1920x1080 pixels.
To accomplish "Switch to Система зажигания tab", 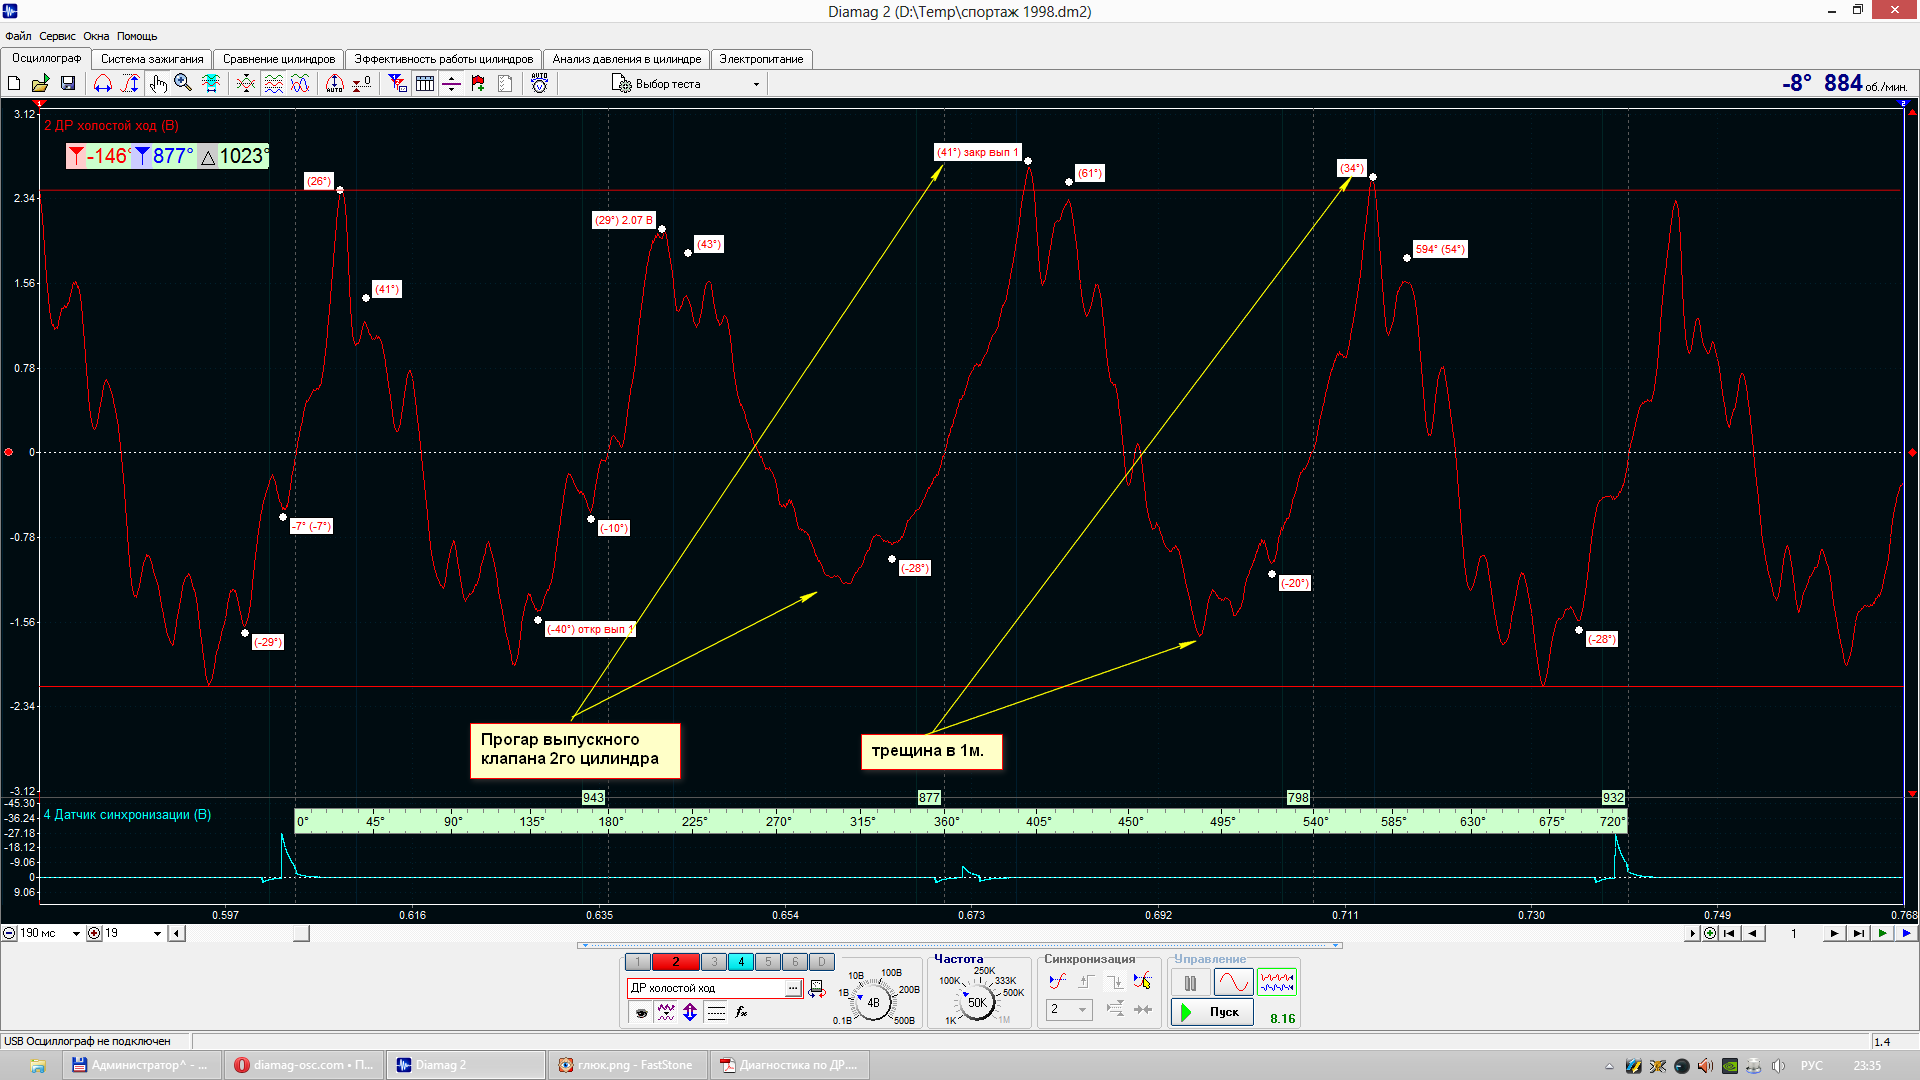I will 152,59.
